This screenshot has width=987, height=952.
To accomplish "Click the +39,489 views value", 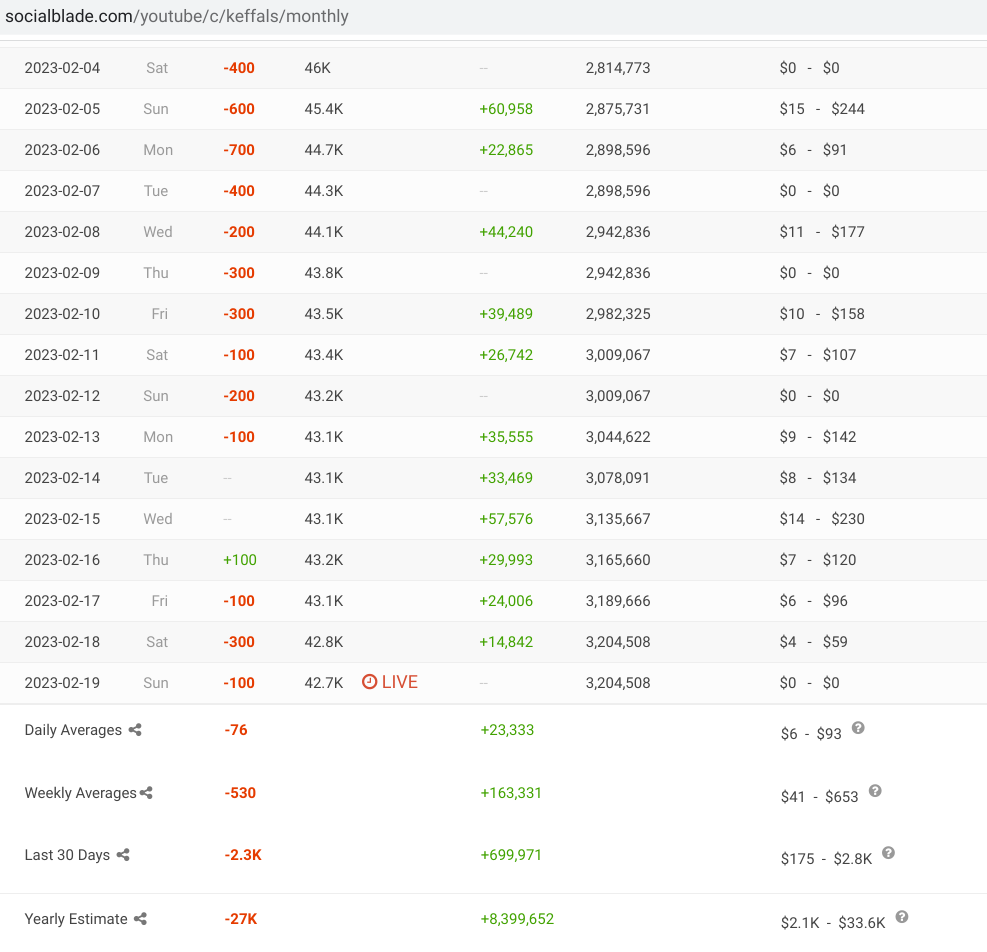I will point(506,314).
